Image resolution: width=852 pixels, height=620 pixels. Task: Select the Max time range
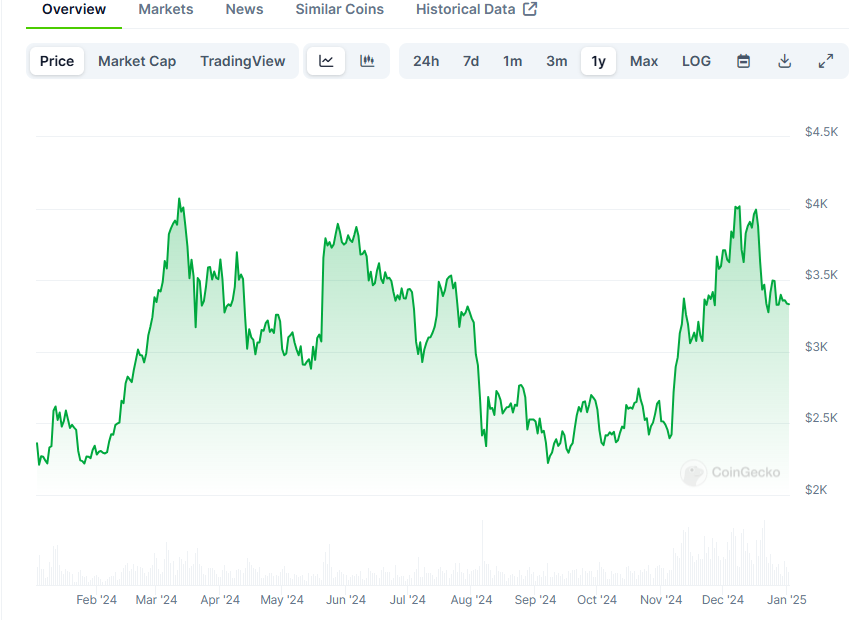644,61
